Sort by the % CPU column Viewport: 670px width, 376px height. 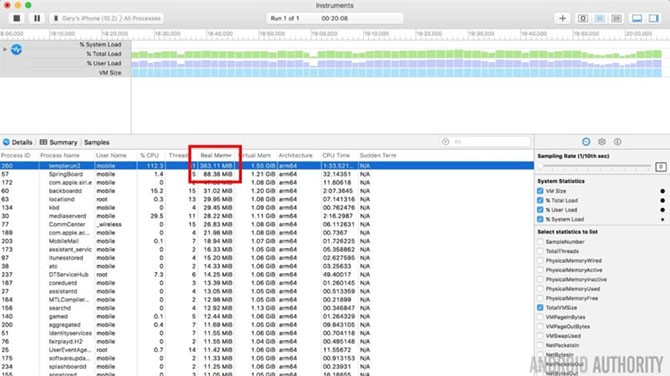150,156
